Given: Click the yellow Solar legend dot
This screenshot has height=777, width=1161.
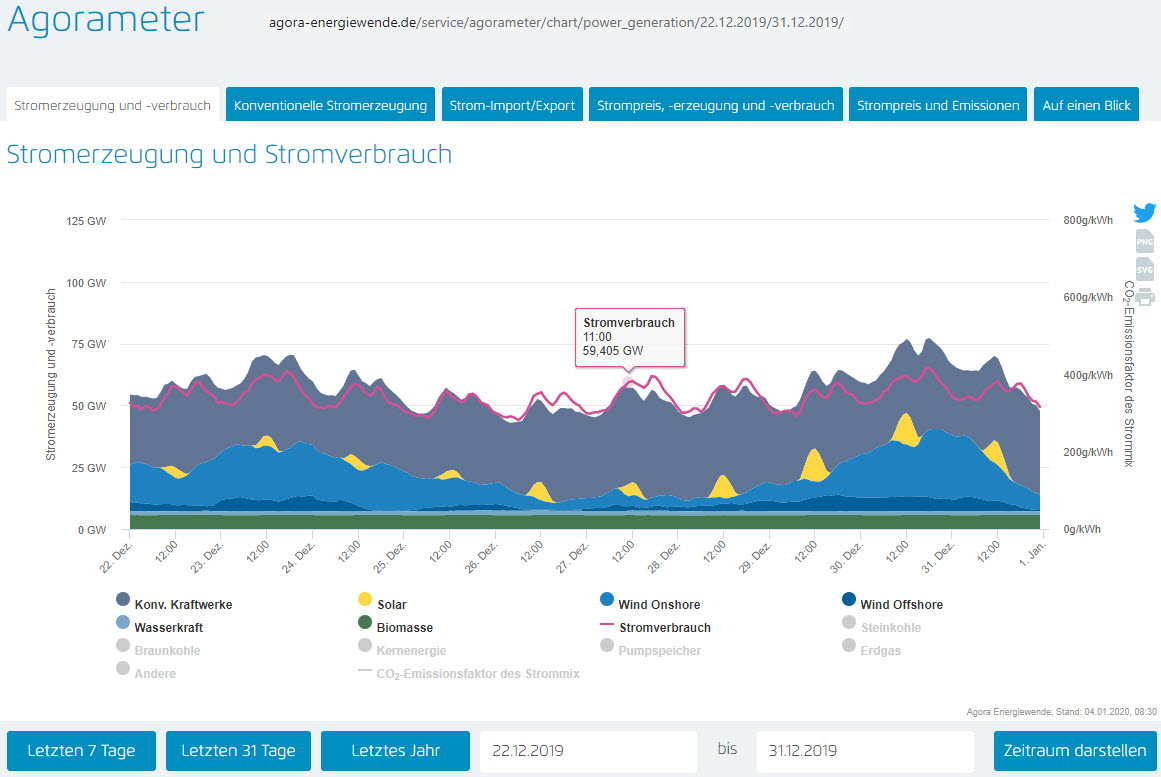Looking at the screenshot, I should click(x=365, y=600).
